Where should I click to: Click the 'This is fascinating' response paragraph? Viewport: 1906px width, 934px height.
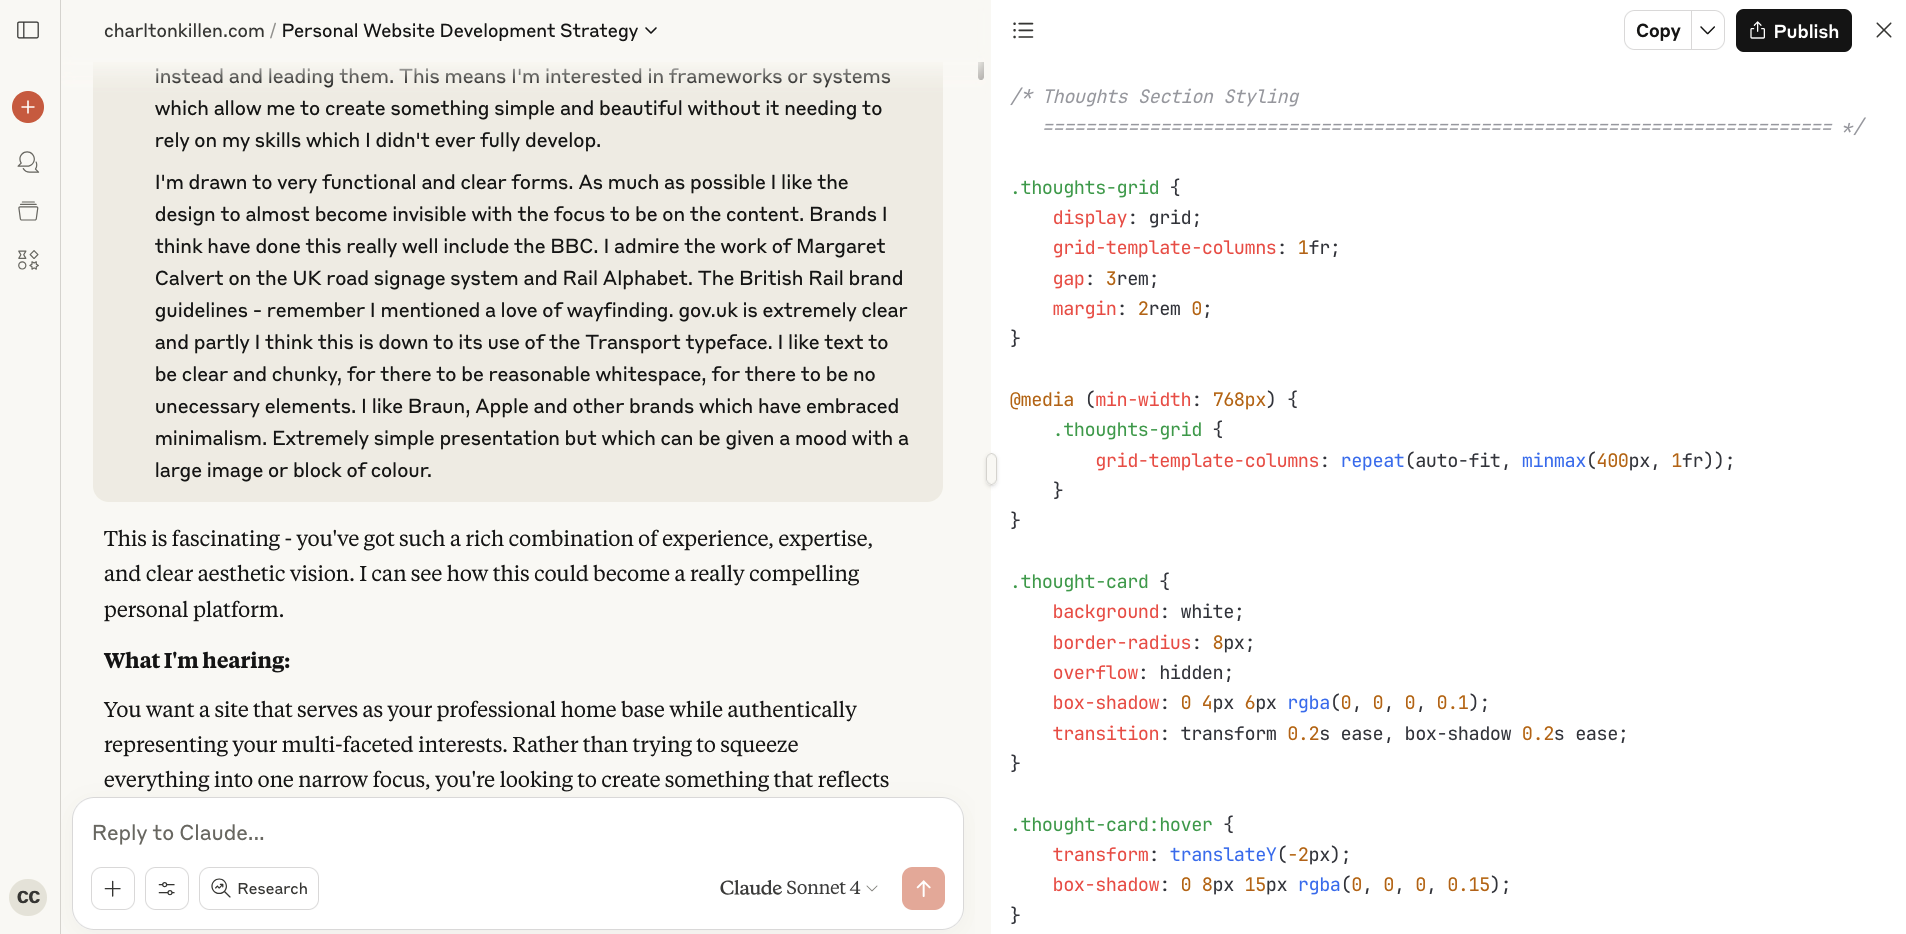pos(488,574)
